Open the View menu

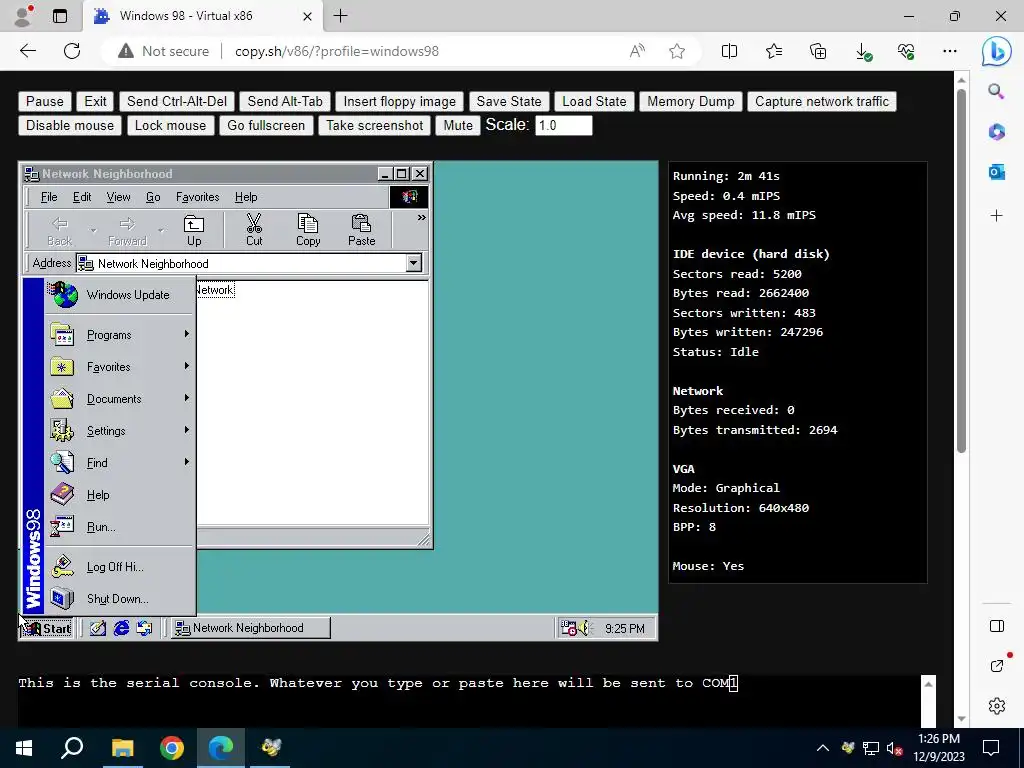point(118,197)
